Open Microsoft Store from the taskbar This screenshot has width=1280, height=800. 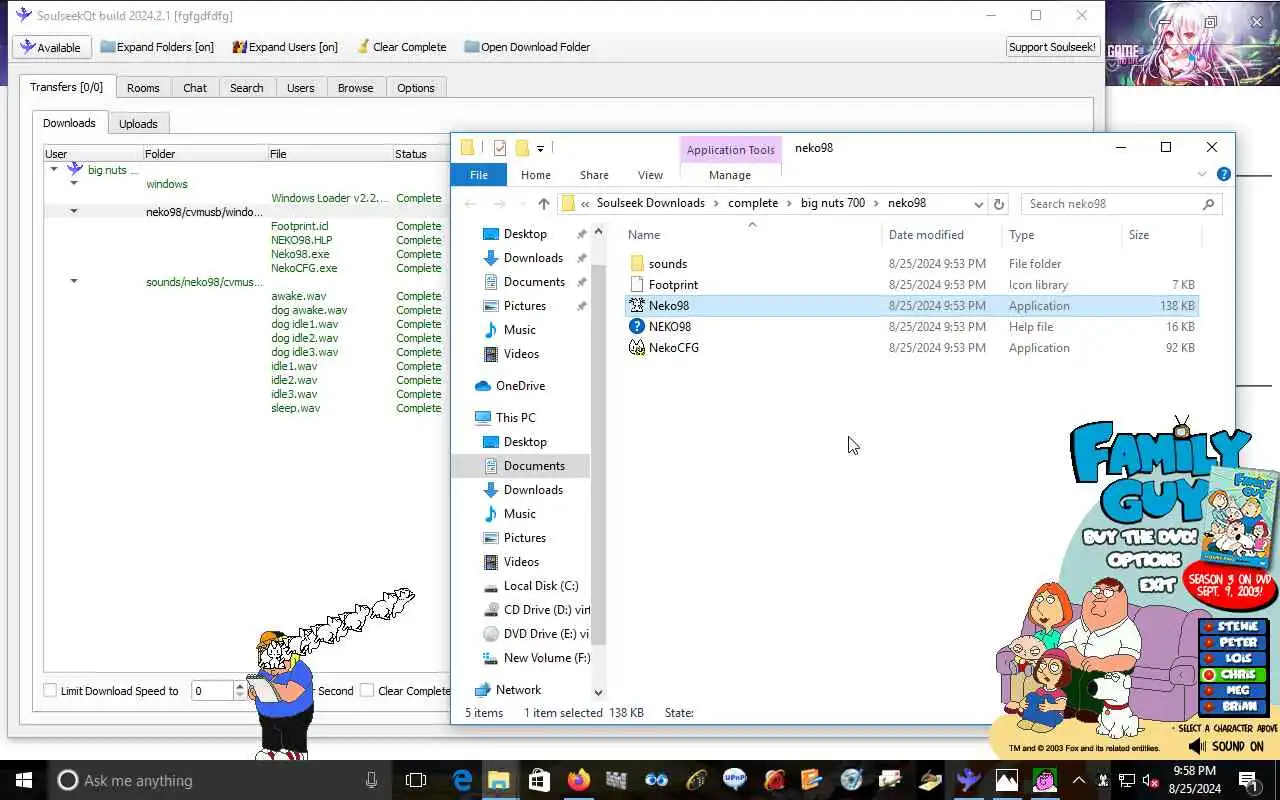[538, 780]
